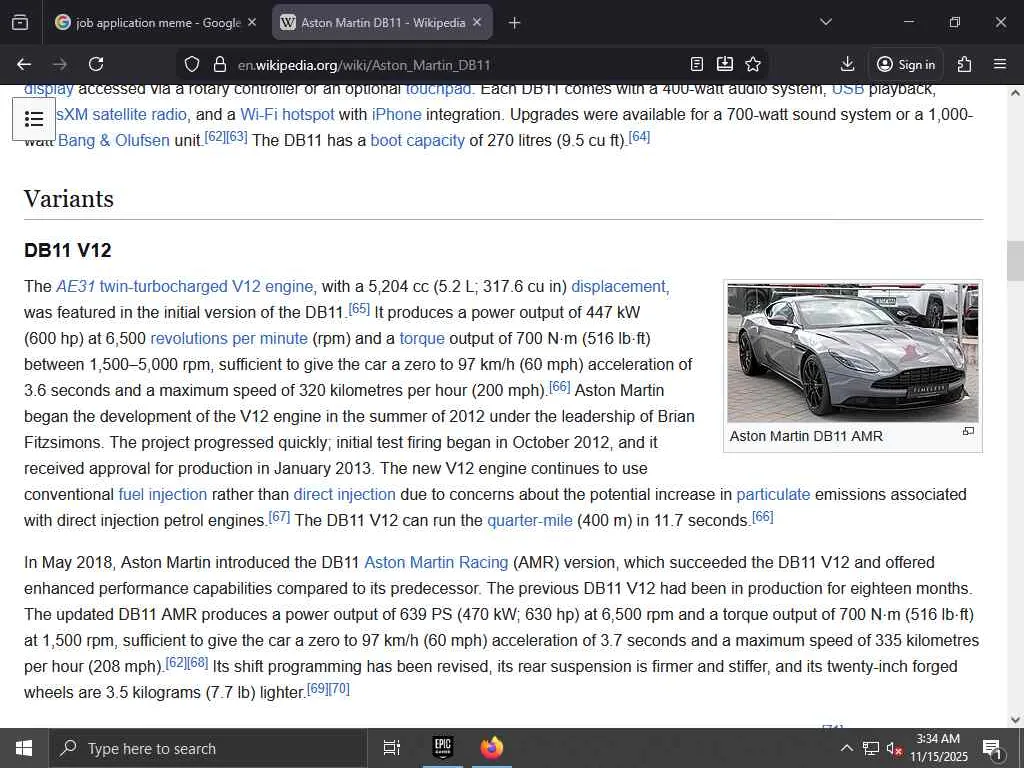Click the Firefox taskbar icon
Image resolution: width=1024 pixels, height=768 pixels.
pos(492,748)
